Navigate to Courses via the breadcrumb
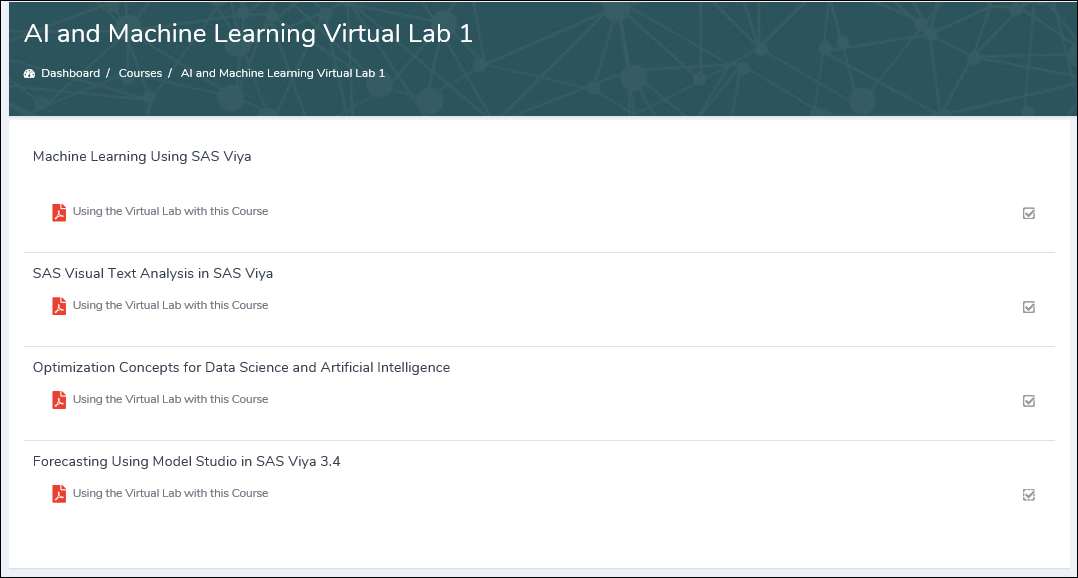The height and width of the screenshot is (578, 1078). coord(140,72)
